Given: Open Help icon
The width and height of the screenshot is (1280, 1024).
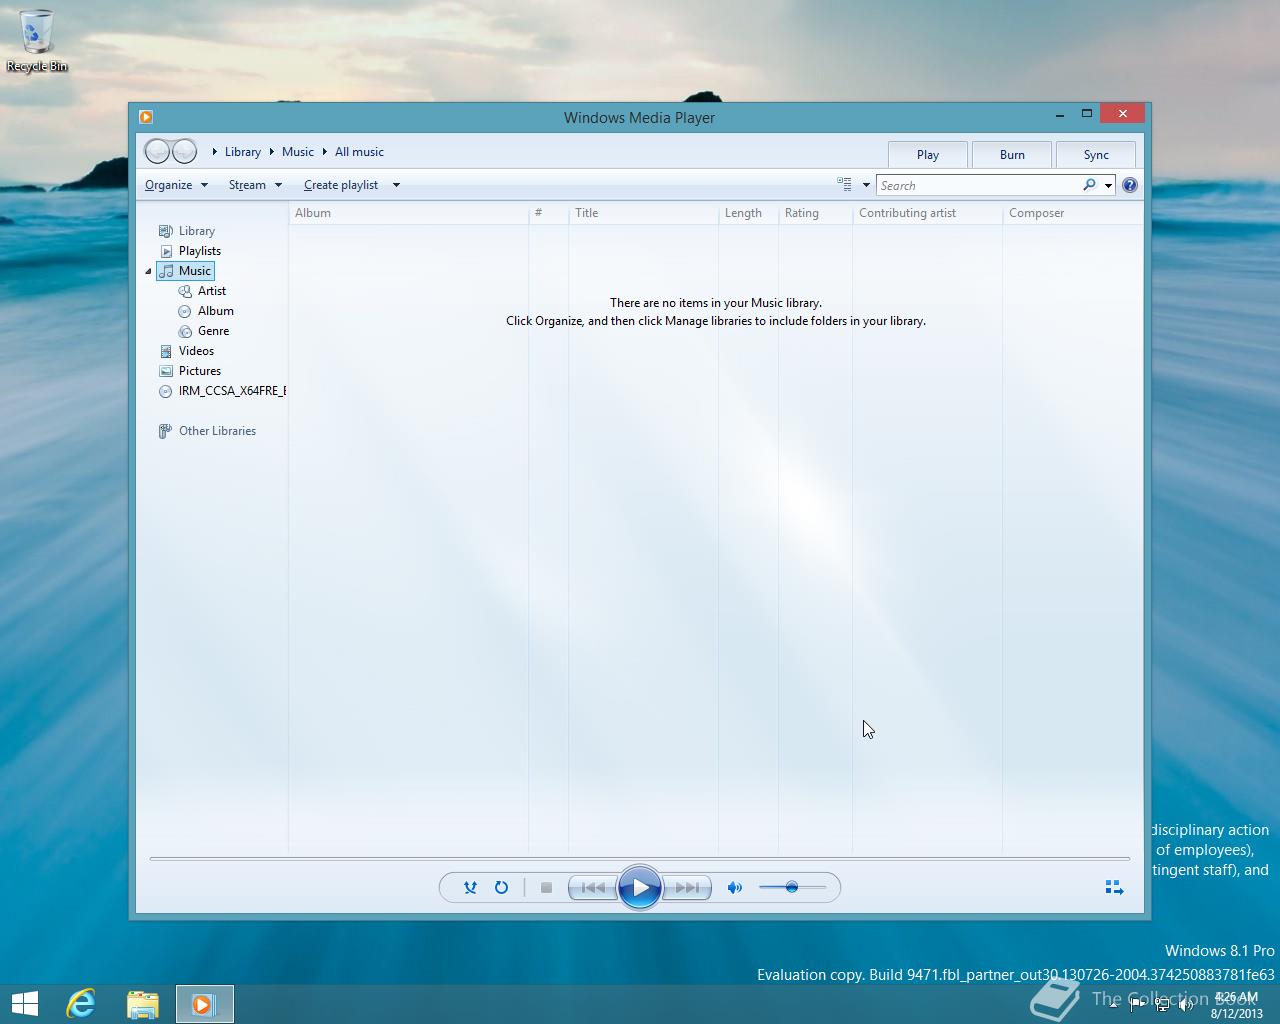Looking at the screenshot, I should [1130, 185].
